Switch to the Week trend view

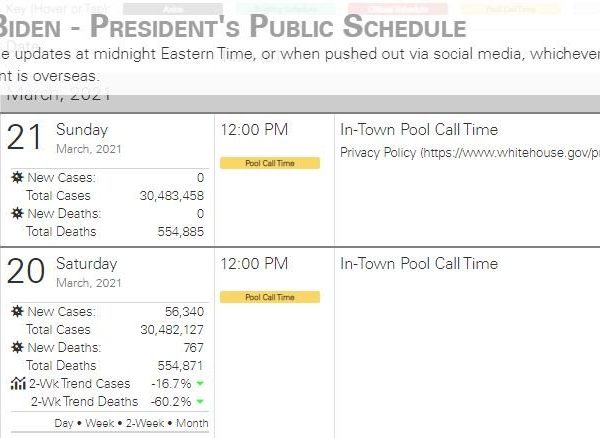[x=99, y=424]
